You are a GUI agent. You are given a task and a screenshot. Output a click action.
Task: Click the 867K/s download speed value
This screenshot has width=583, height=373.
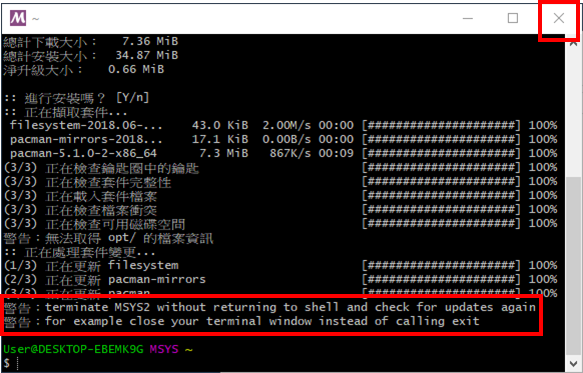click(x=290, y=153)
